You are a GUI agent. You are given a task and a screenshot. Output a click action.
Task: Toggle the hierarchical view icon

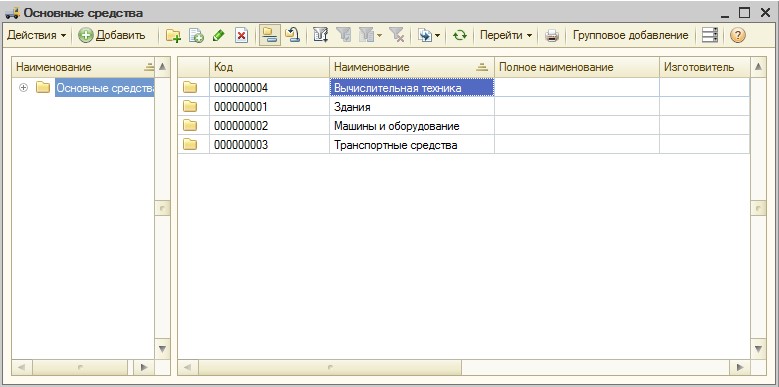(270, 35)
